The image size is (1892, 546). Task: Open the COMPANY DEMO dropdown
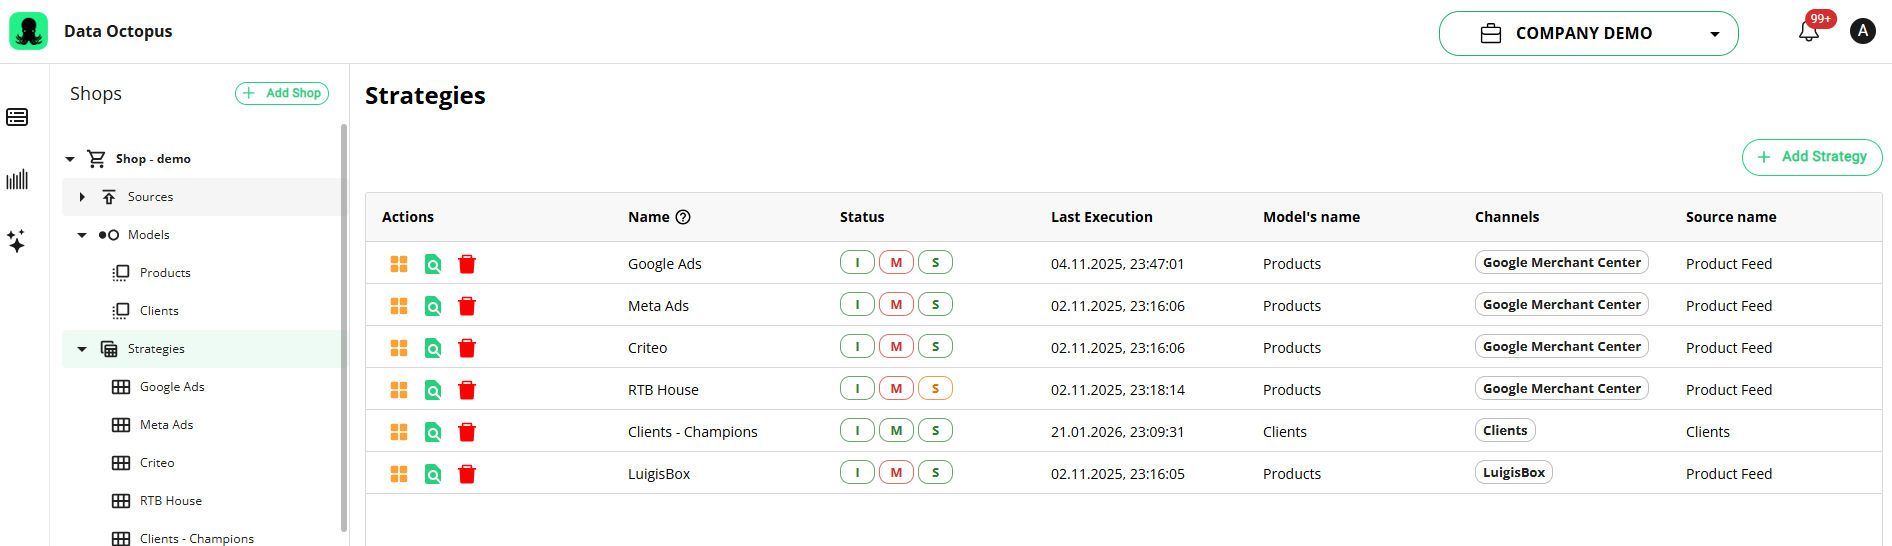click(1588, 33)
